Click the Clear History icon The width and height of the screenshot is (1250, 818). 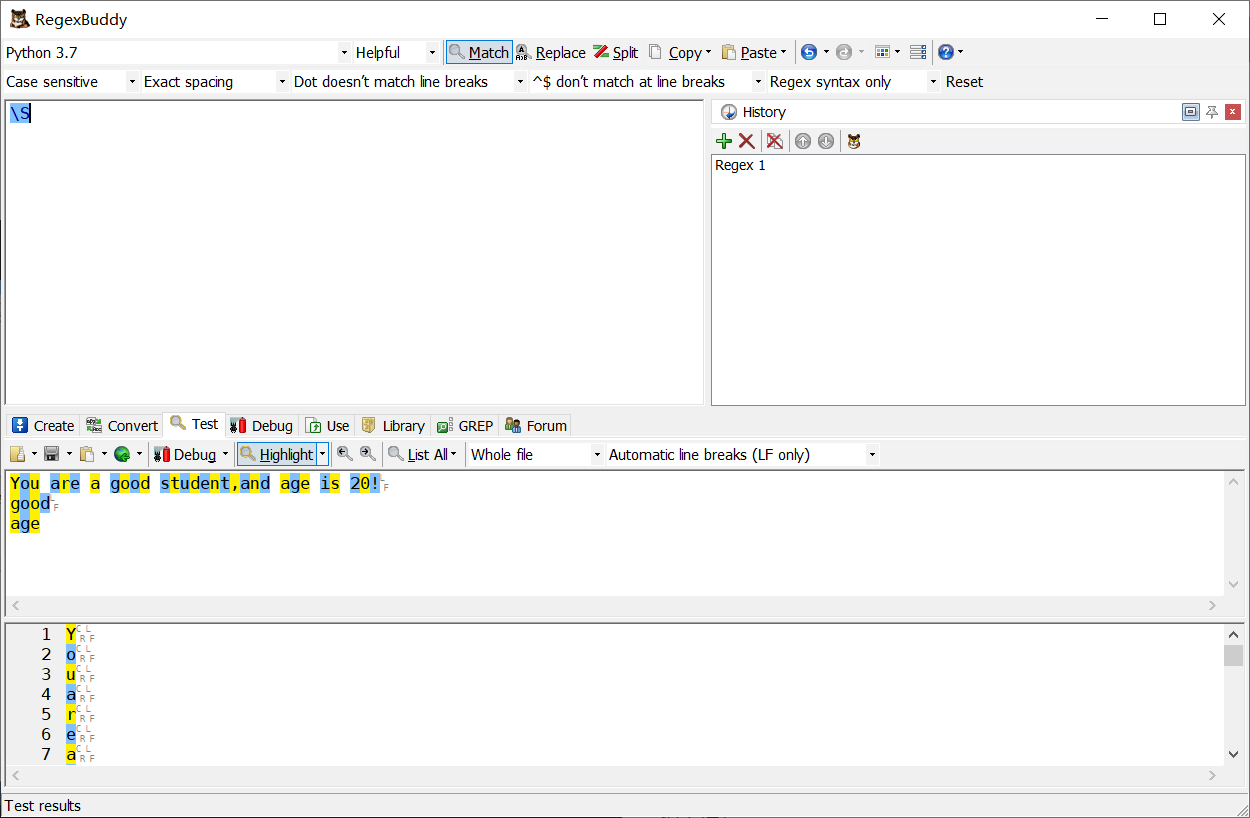tap(775, 141)
